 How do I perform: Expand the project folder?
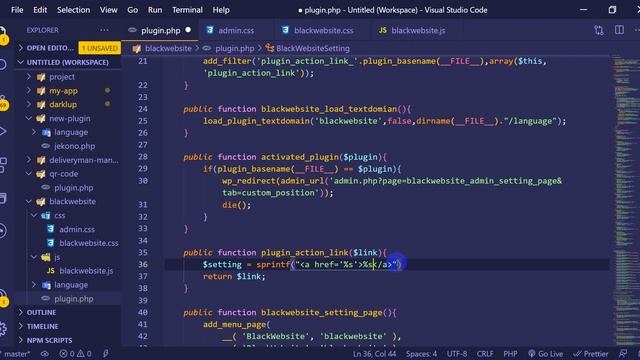[x=62, y=77]
